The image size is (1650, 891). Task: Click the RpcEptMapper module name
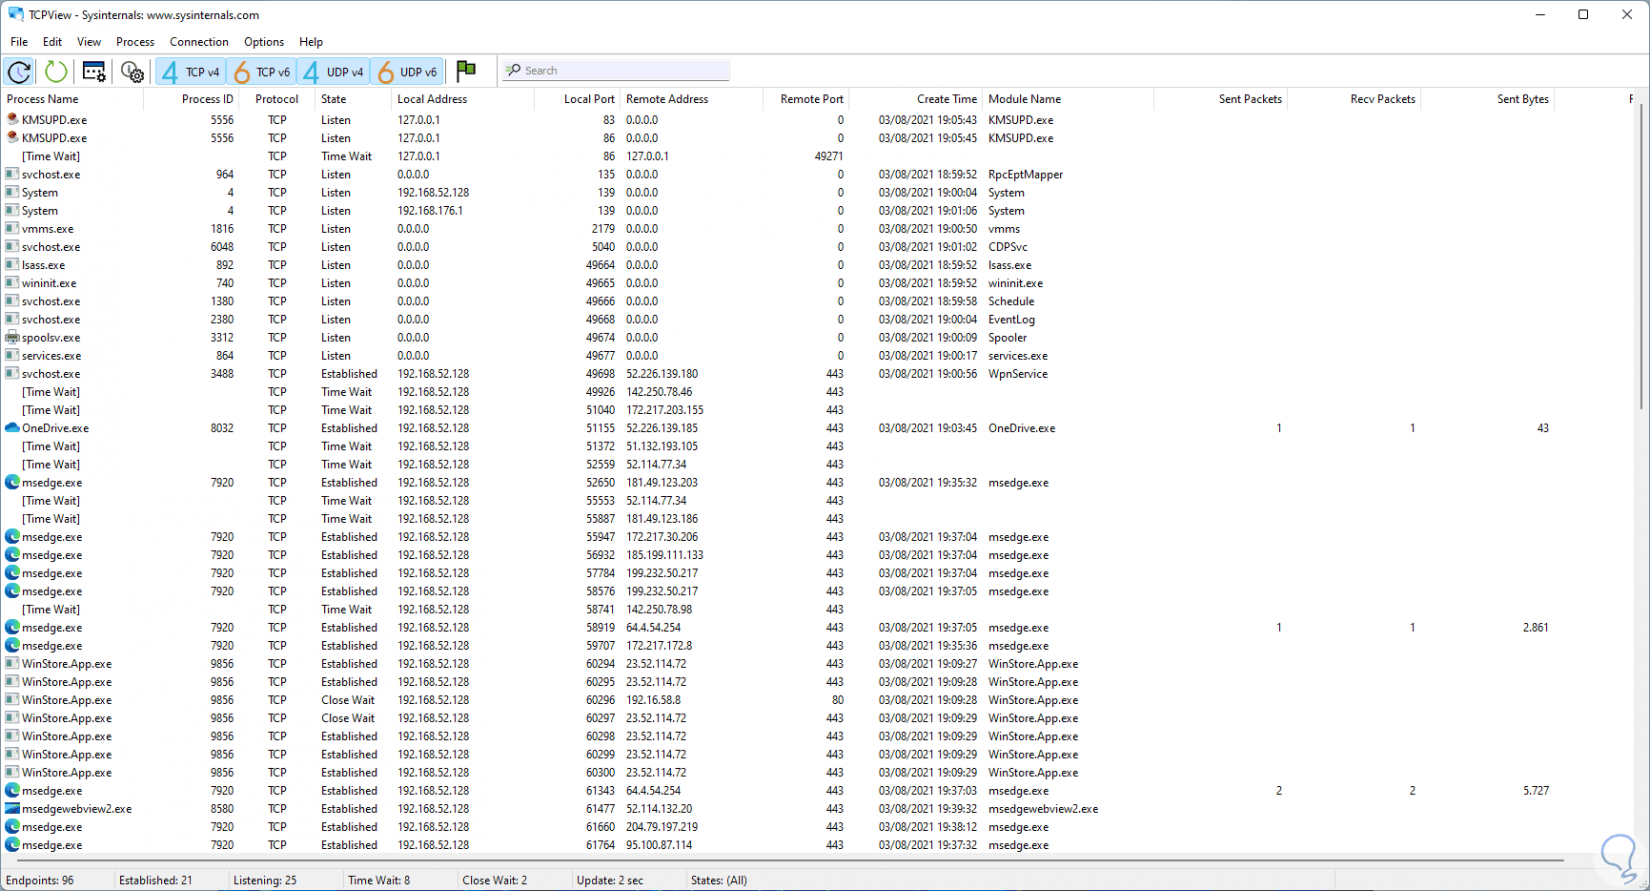click(x=1026, y=174)
